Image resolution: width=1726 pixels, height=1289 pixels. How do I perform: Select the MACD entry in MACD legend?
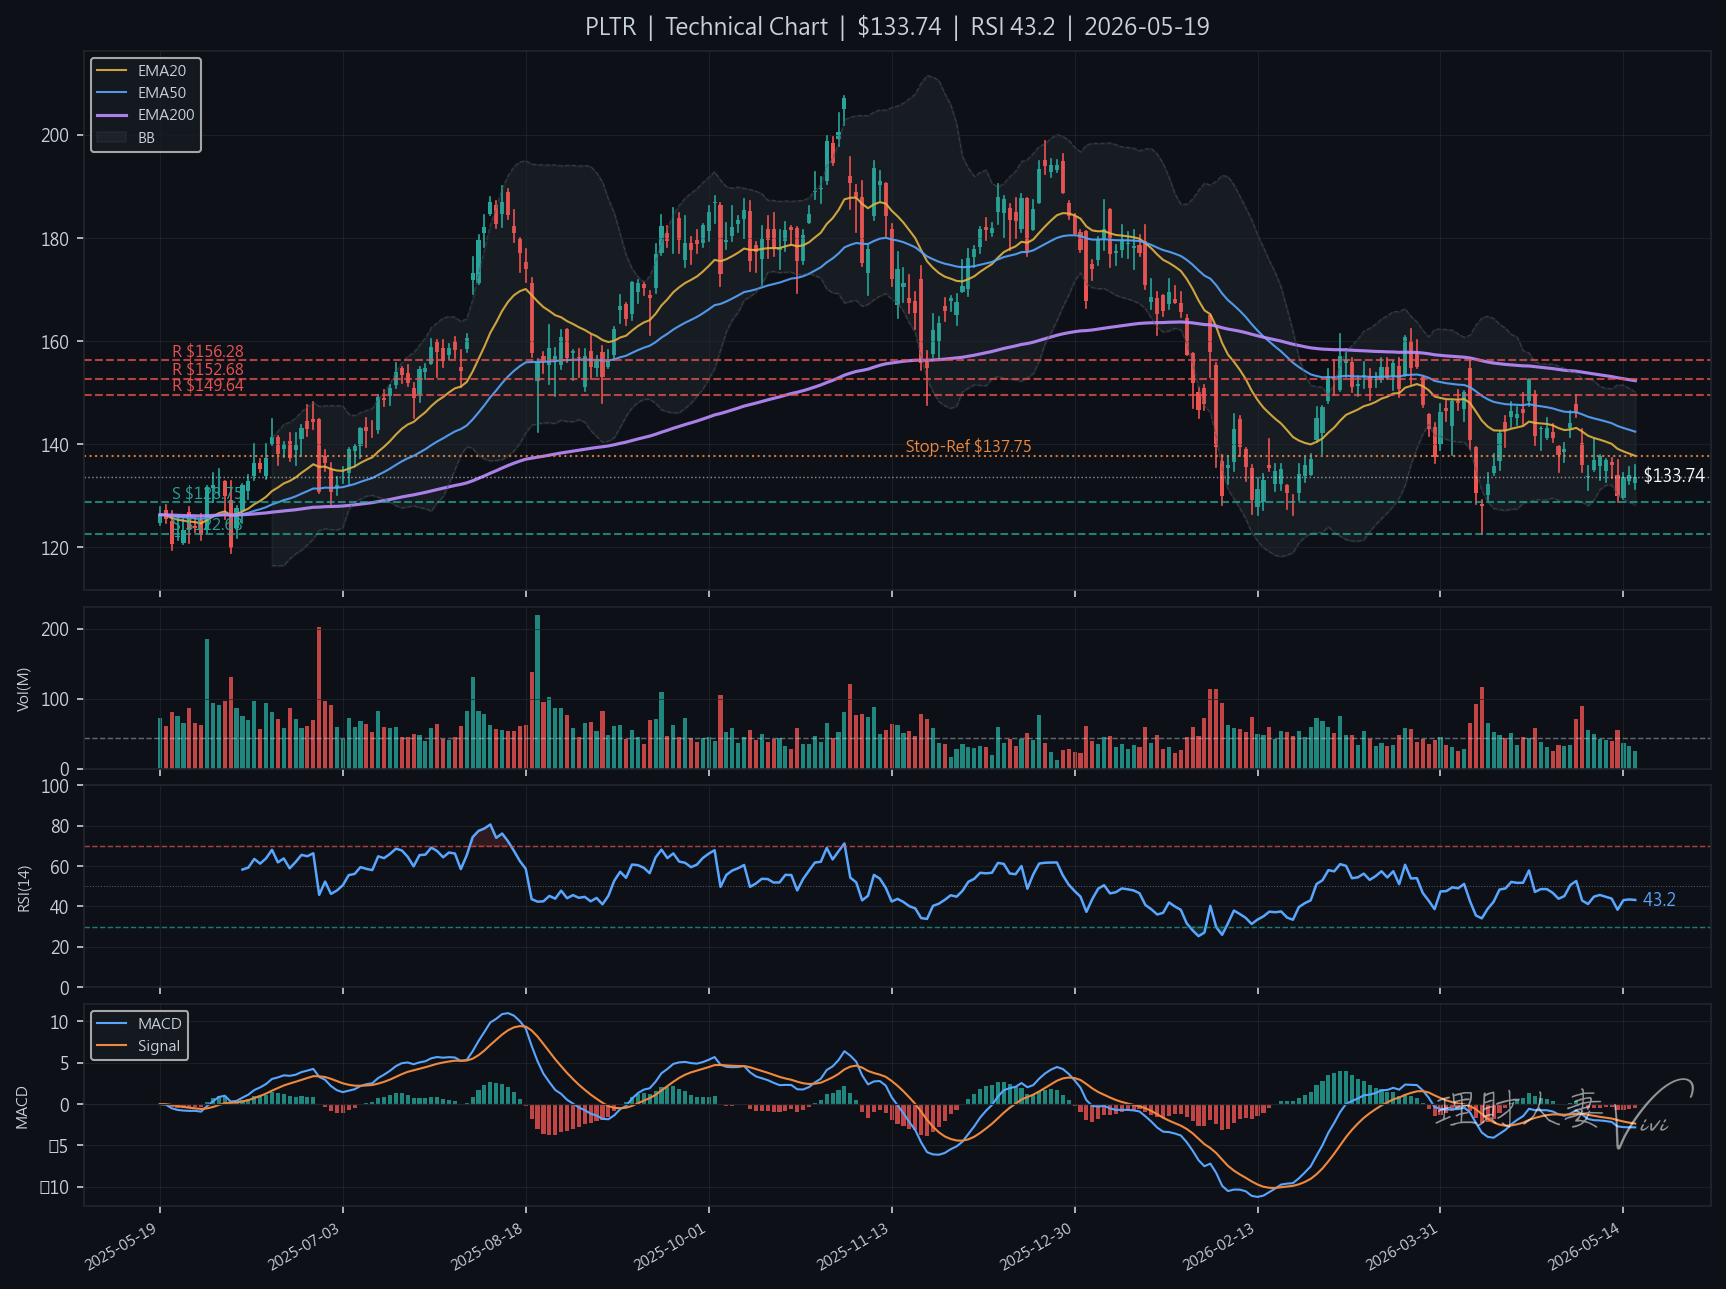coord(160,1024)
